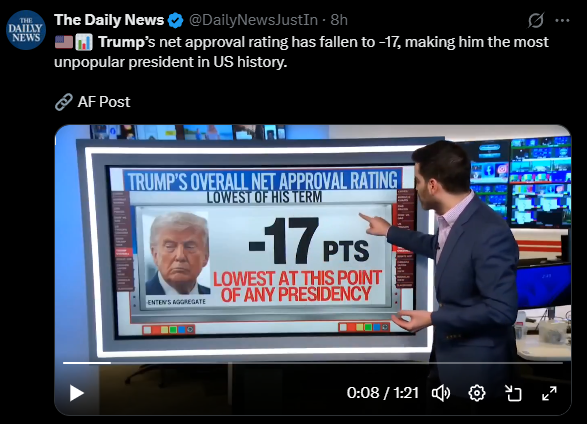Click the bold Trump text in post
Image resolution: width=587 pixels, height=424 pixels.
tap(121, 42)
